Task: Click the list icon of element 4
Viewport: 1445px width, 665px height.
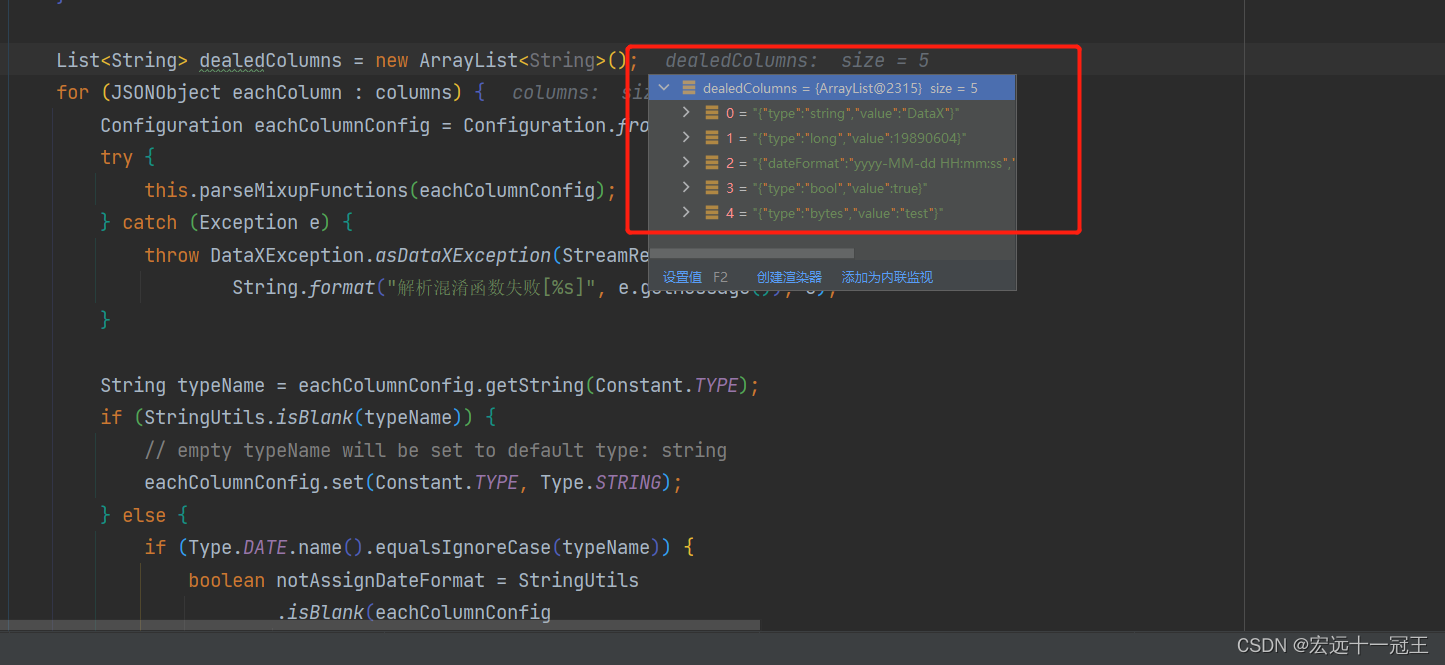Action: click(x=712, y=213)
